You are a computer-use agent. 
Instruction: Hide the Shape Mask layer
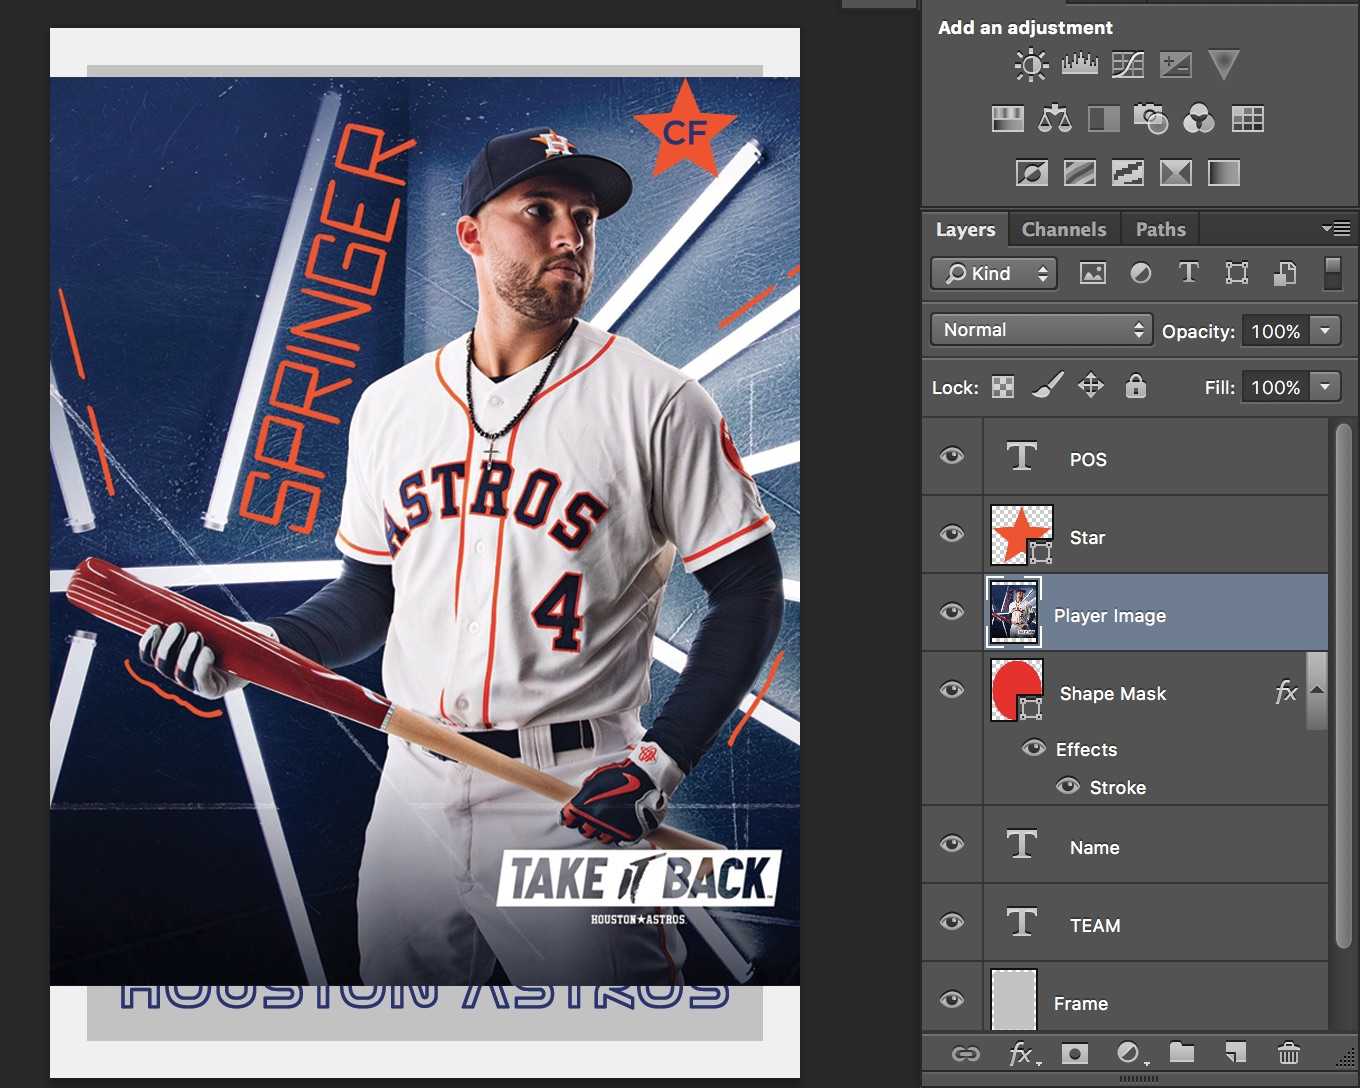pos(952,690)
